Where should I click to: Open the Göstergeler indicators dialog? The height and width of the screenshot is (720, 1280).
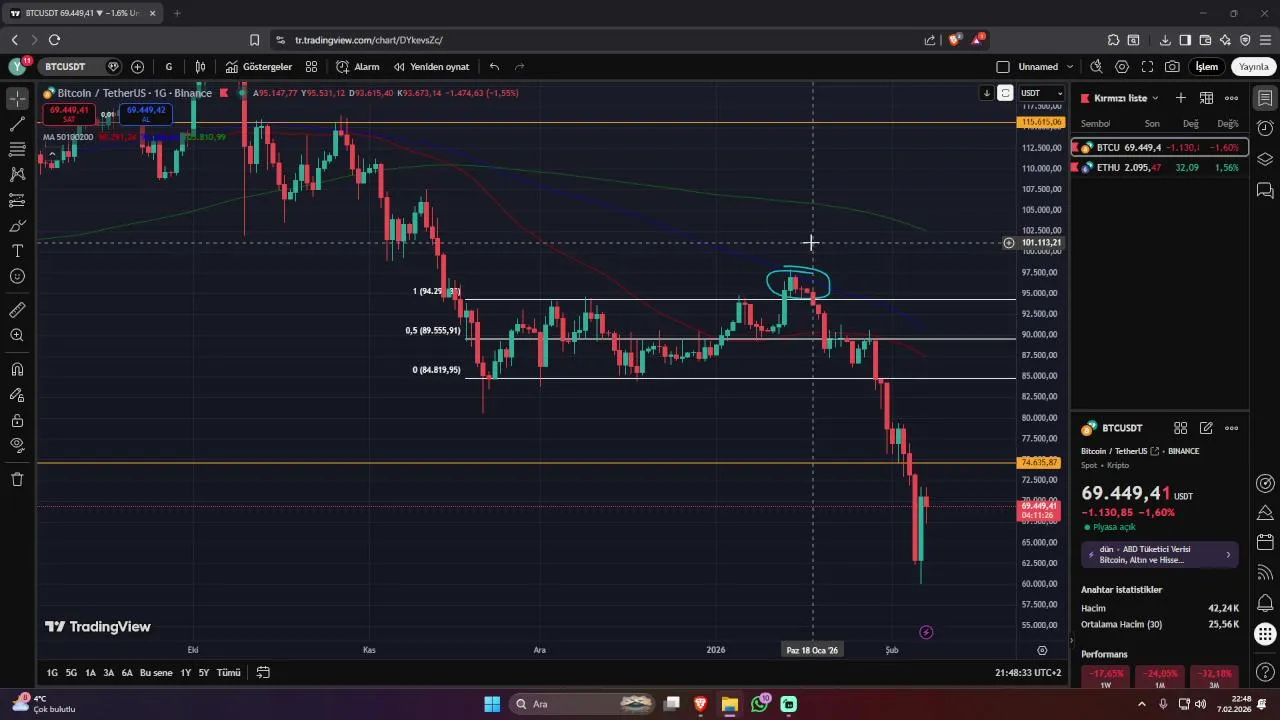(x=259, y=67)
